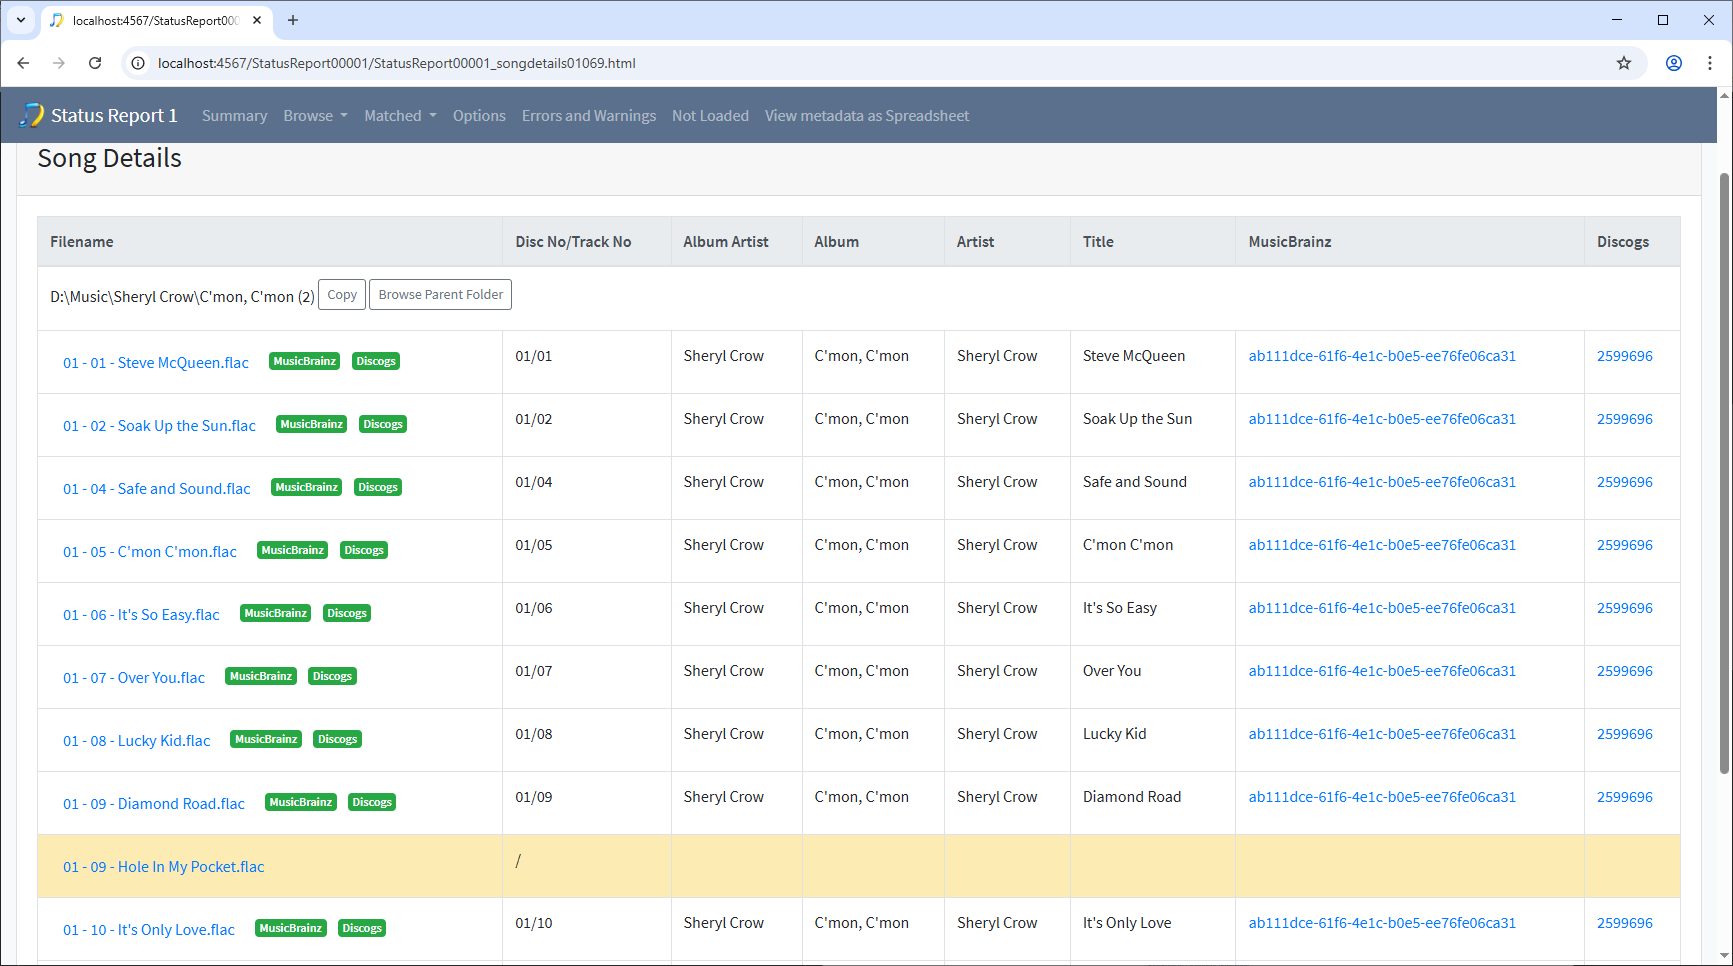Click Discogs badge on Lucky Kid row
This screenshot has width=1733, height=966.
338,739
